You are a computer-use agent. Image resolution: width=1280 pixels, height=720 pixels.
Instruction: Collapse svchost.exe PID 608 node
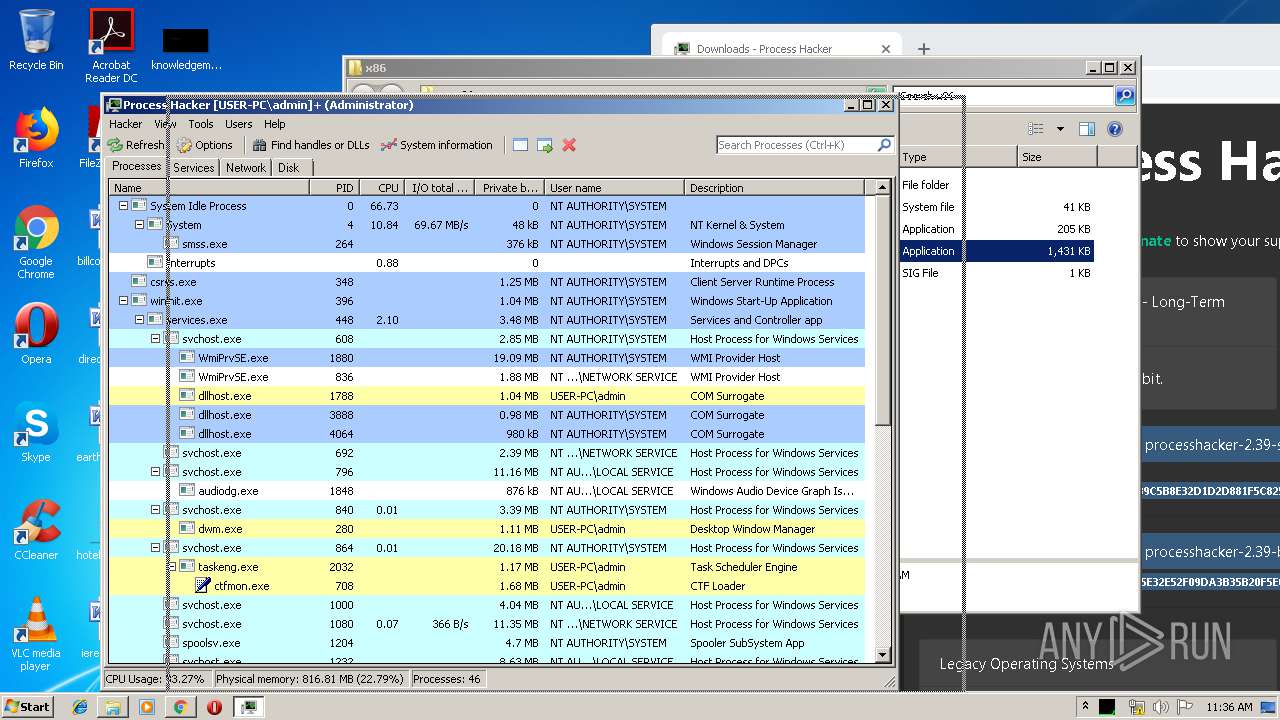tap(156, 339)
